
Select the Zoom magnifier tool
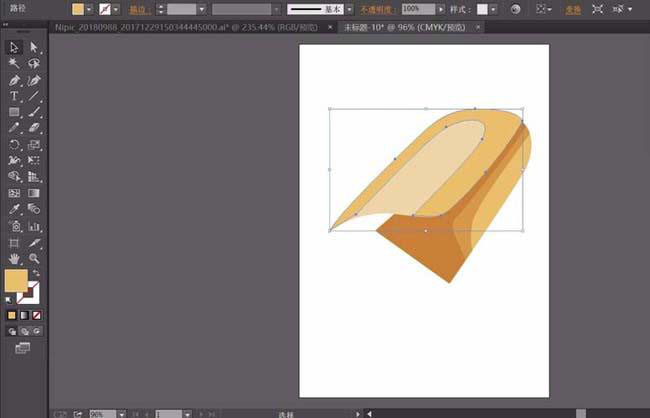point(34,258)
